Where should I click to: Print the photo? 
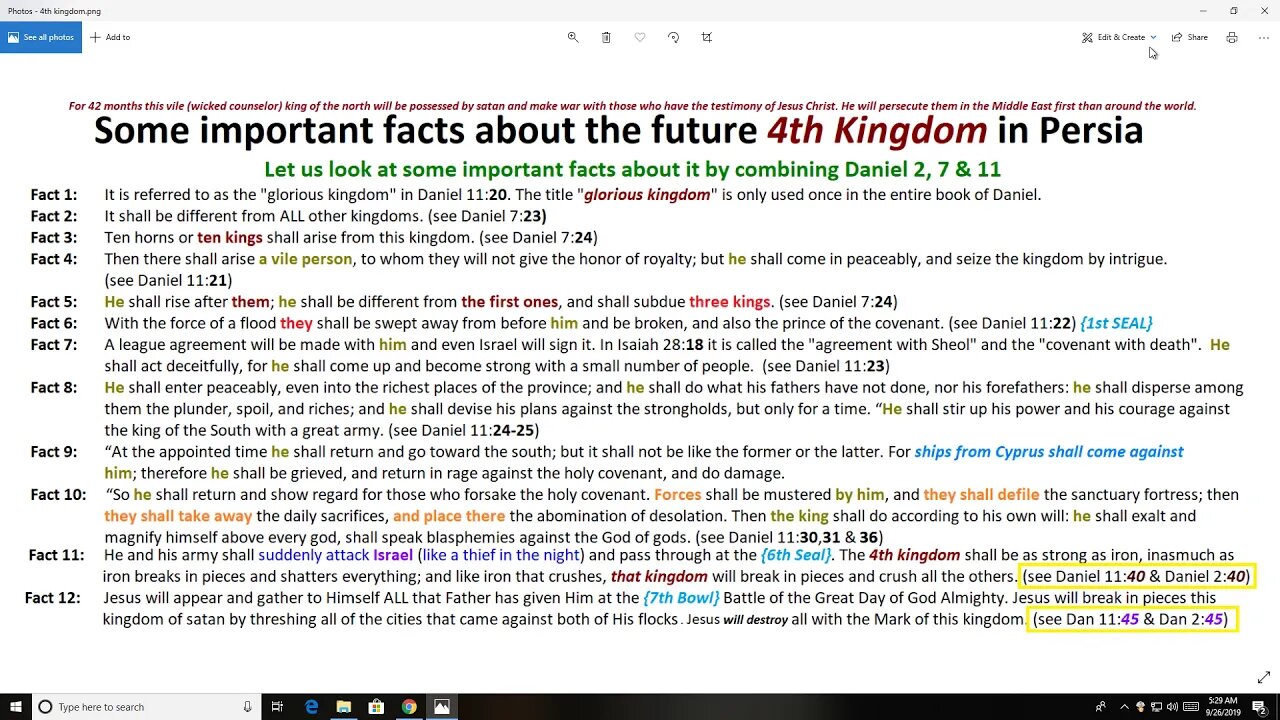pyautogui.click(x=1232, y=37)
